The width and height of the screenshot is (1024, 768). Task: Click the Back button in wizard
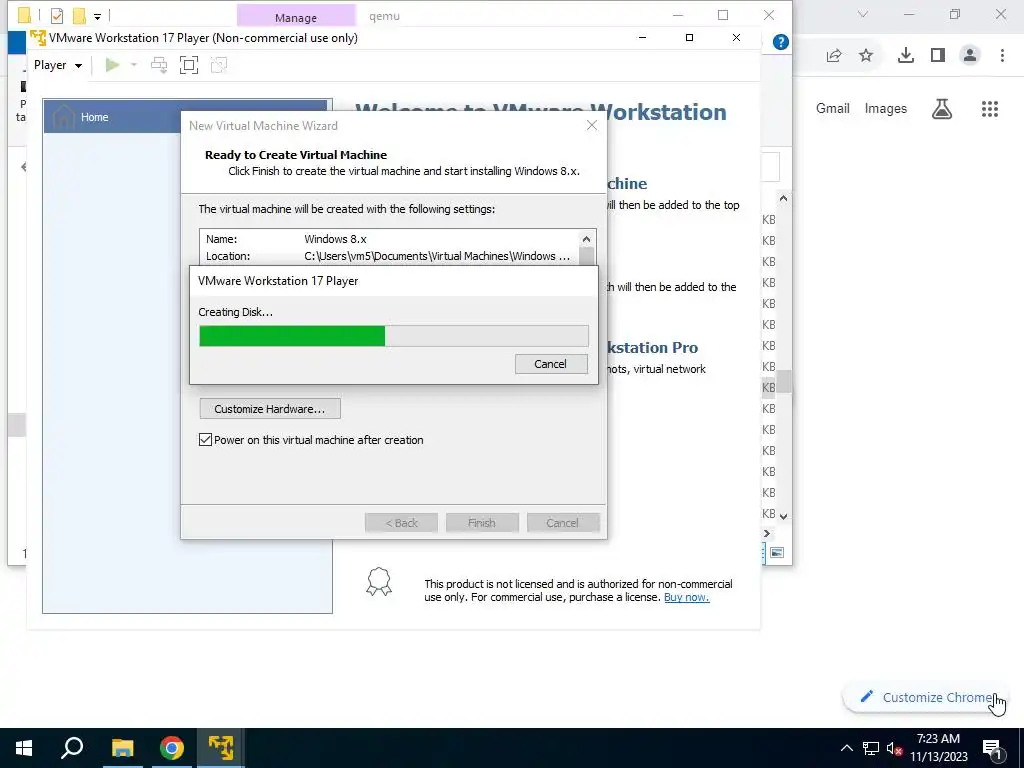tap(401, 522)
